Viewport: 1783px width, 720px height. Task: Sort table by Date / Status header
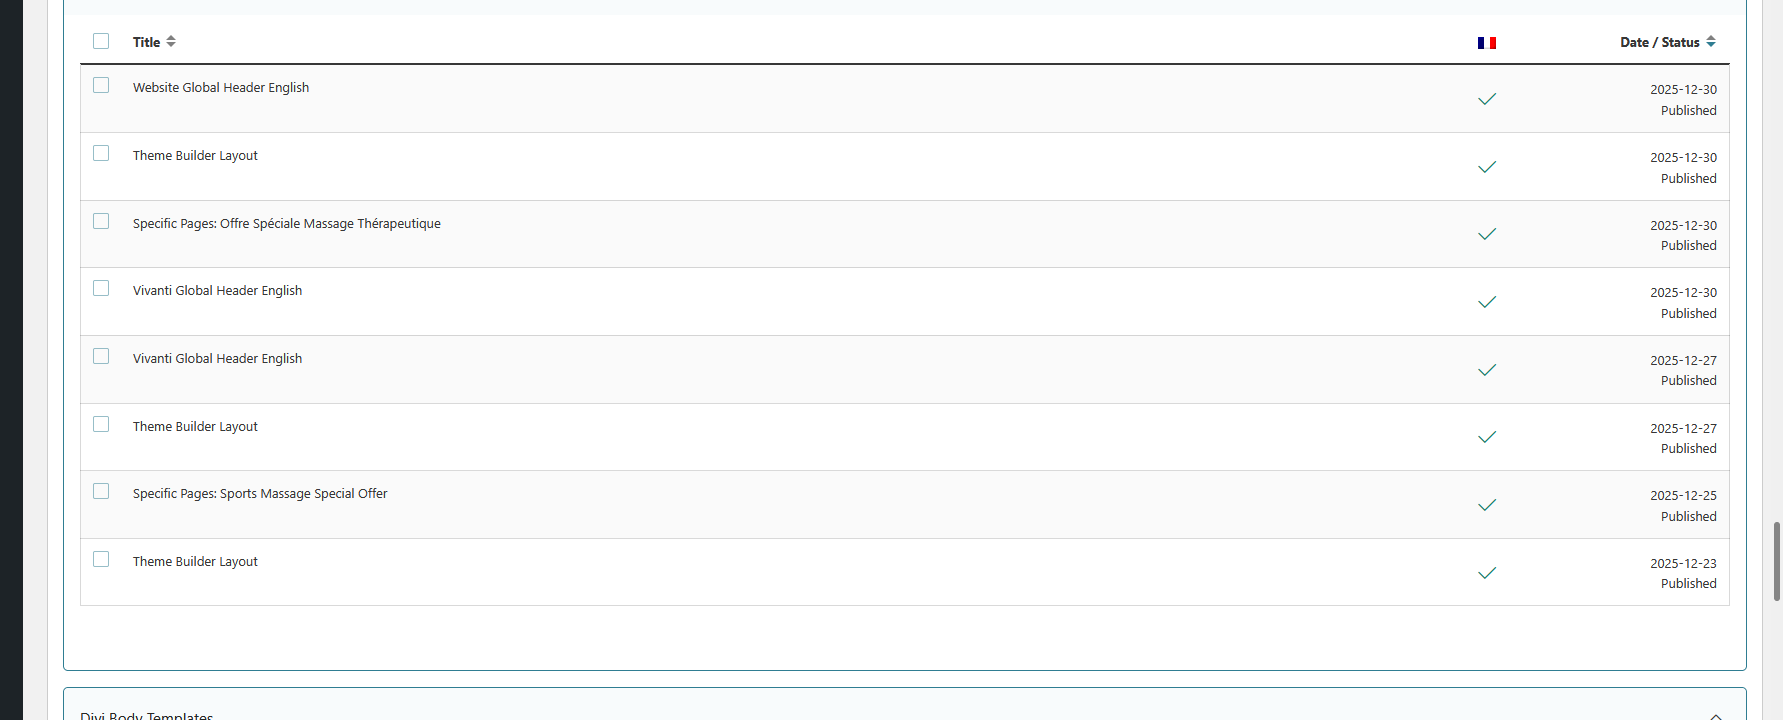pyautogui.click(x=1659, y=42)
